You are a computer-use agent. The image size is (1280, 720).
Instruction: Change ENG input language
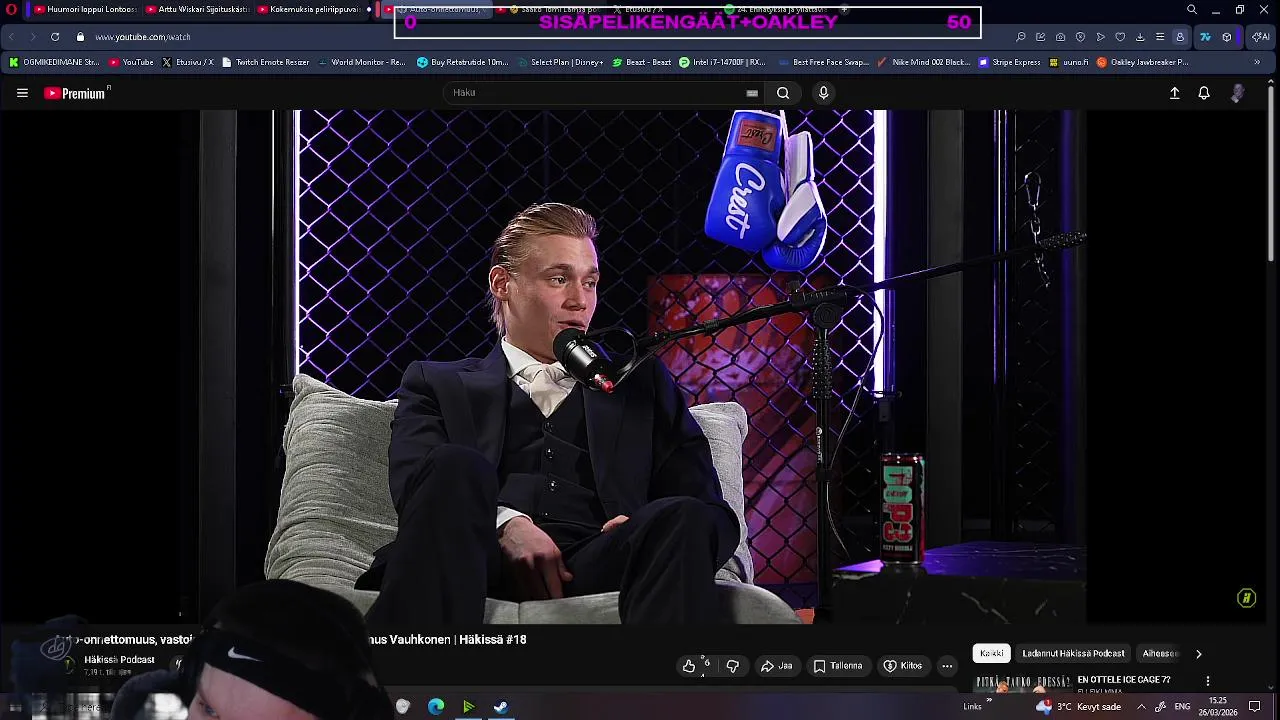[1182, 706]
